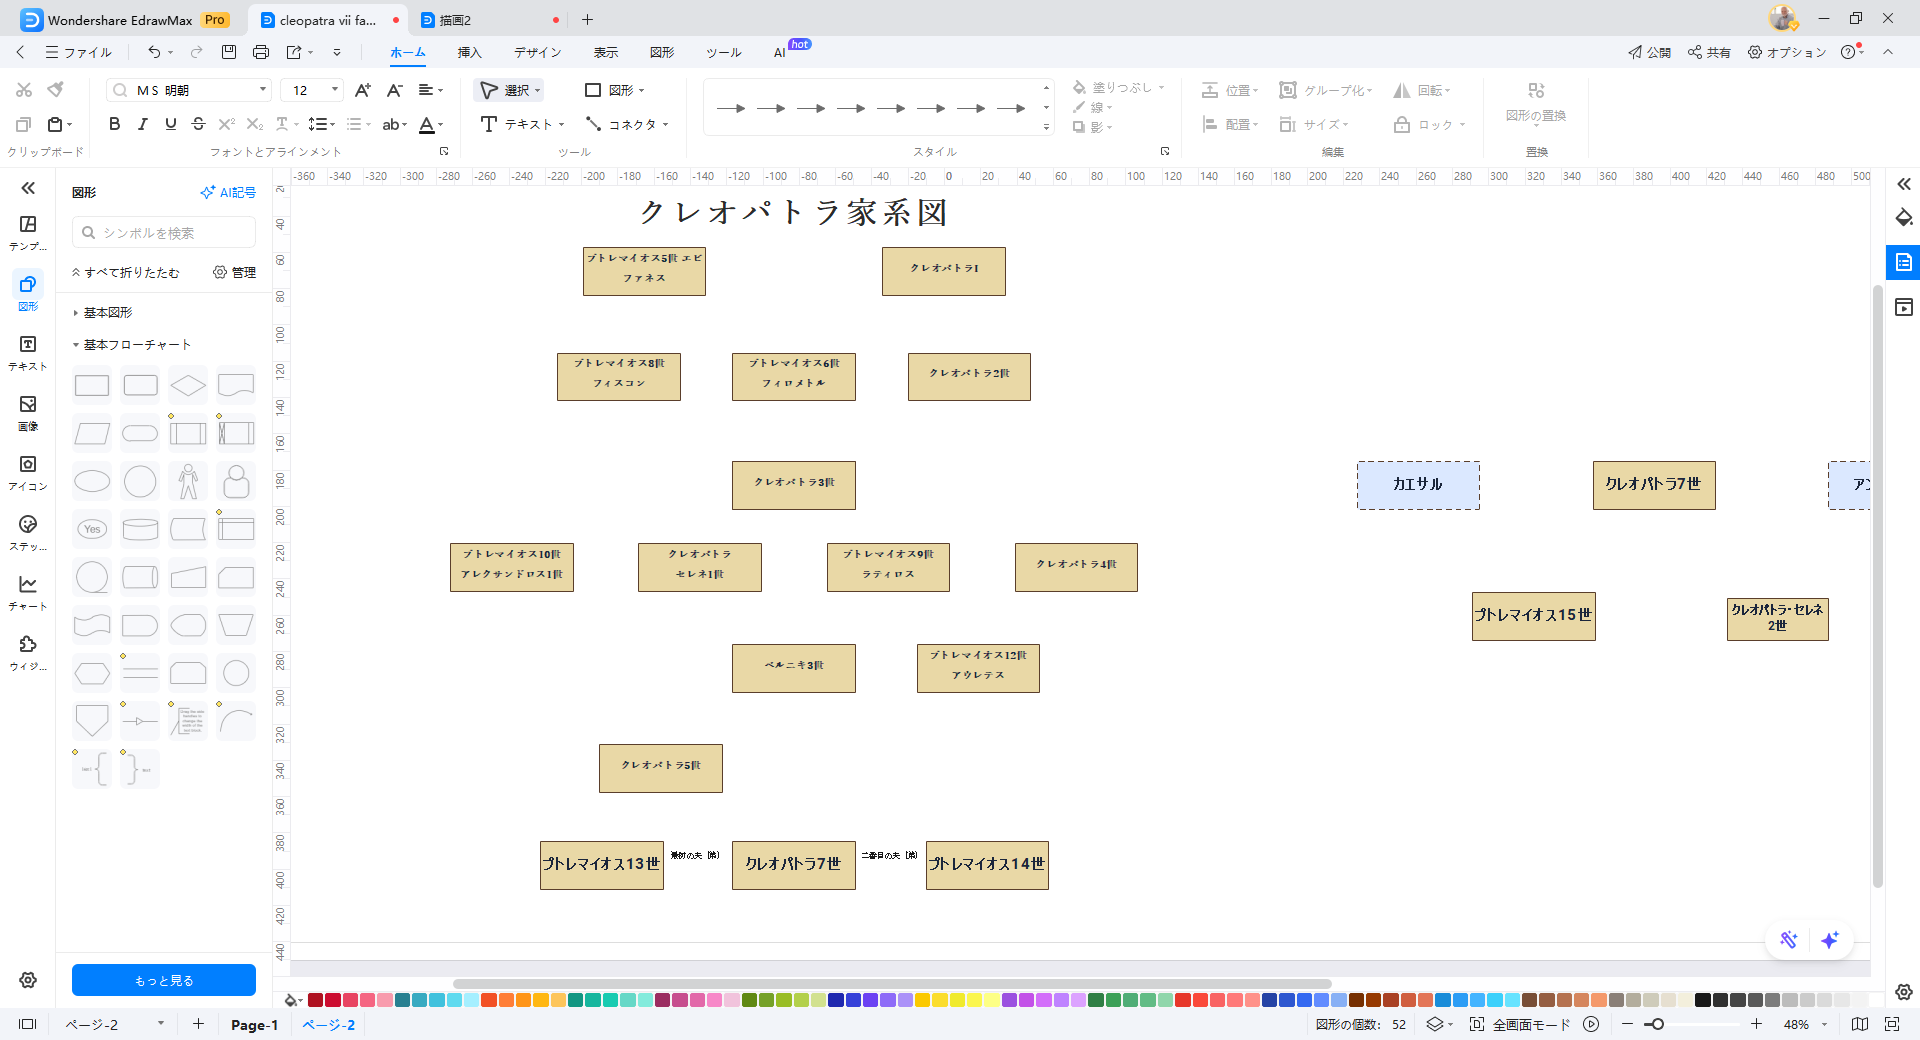
Task: Open the チャート panel in the left sidebar
Action: tap(27, 590)
